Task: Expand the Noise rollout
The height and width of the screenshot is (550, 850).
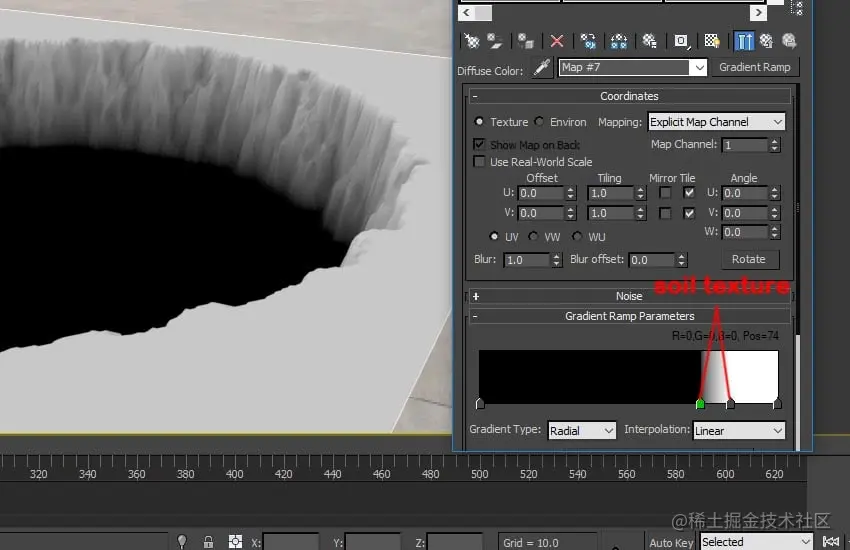Action: pyautogui.click(x=629, y=296)
